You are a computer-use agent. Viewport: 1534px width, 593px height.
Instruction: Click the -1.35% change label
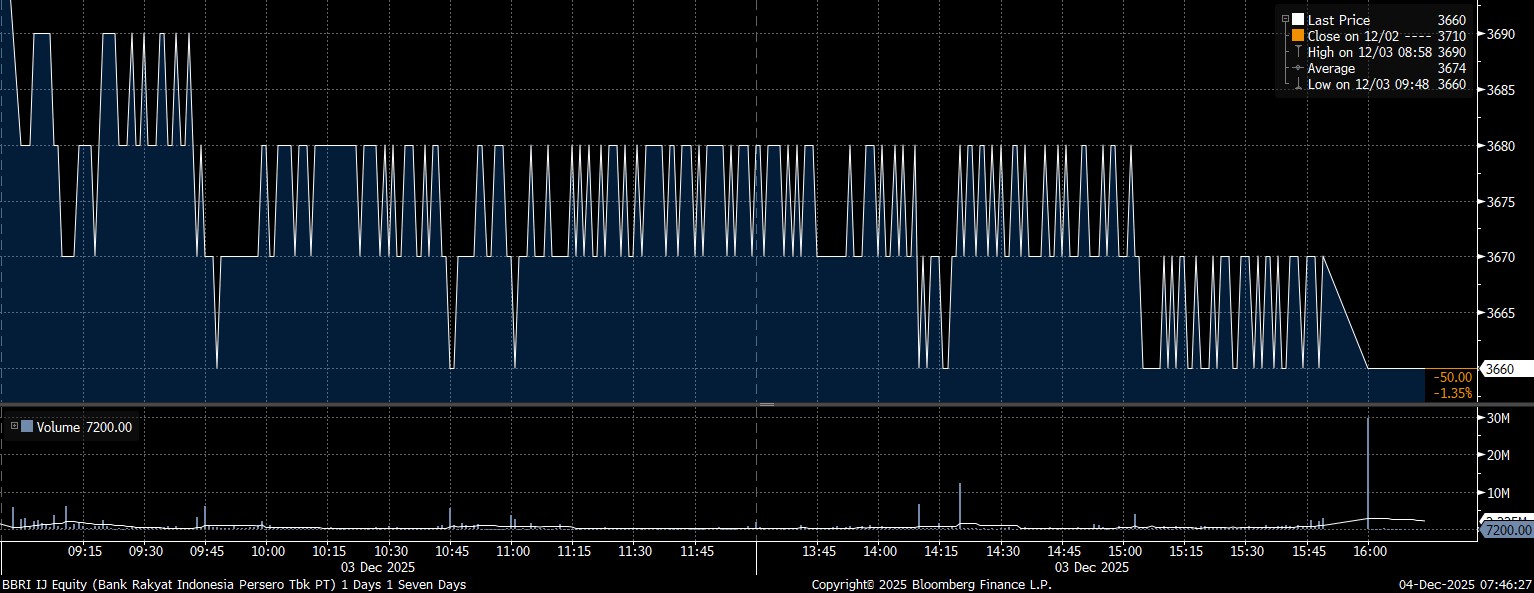tap(1453, 393)
